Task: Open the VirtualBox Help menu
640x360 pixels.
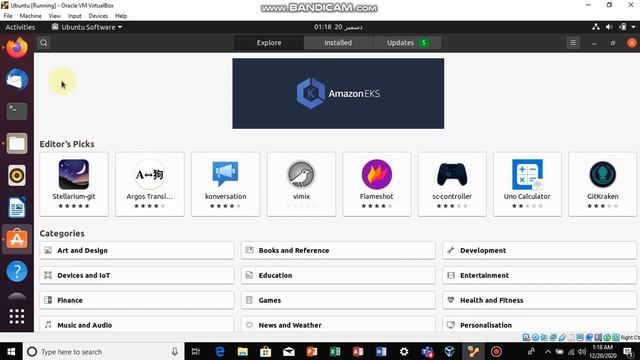Action: point(121,16)
